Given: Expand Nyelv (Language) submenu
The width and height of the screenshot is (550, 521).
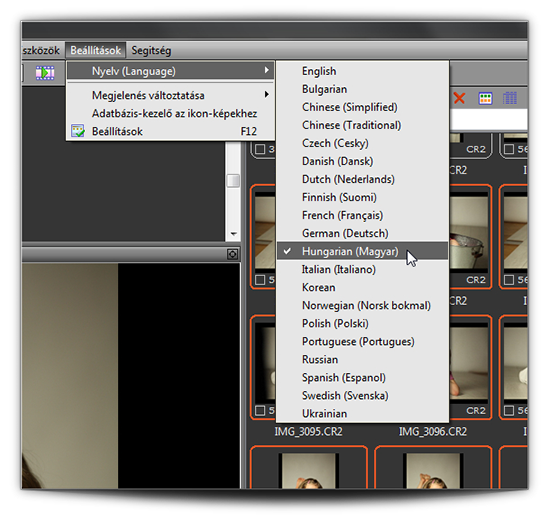Looking at the screenshot, I should [170, 71].
